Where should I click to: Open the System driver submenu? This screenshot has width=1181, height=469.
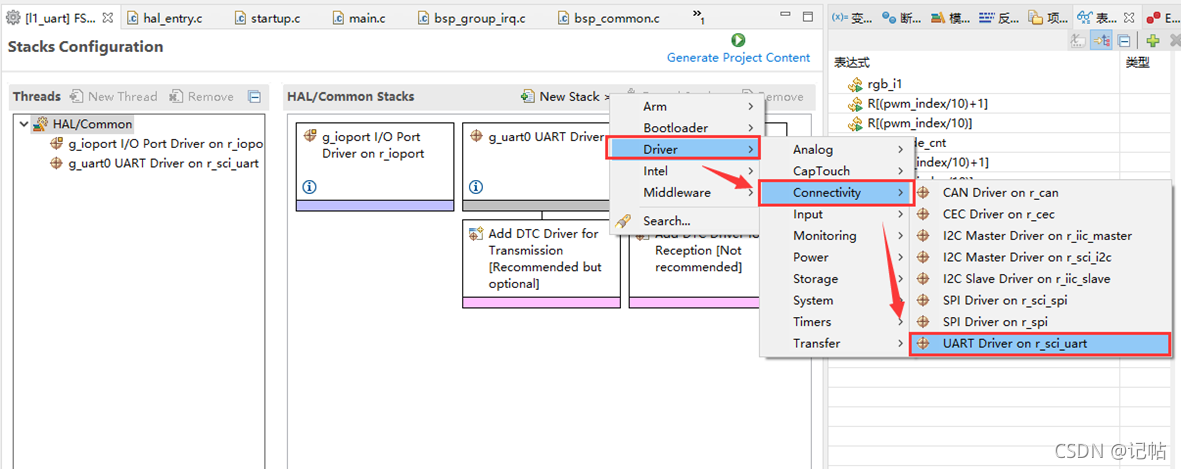tap(836, 300)
